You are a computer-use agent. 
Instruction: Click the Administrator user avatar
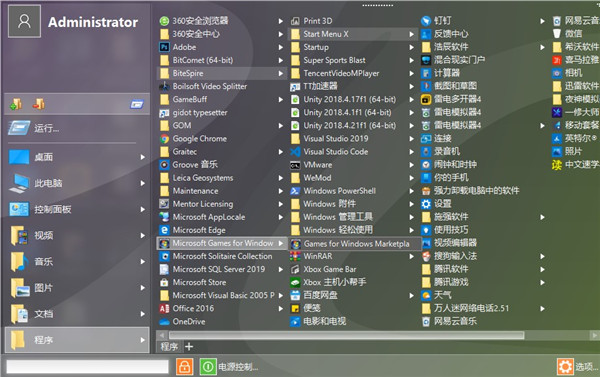click(x=24, y=21)
